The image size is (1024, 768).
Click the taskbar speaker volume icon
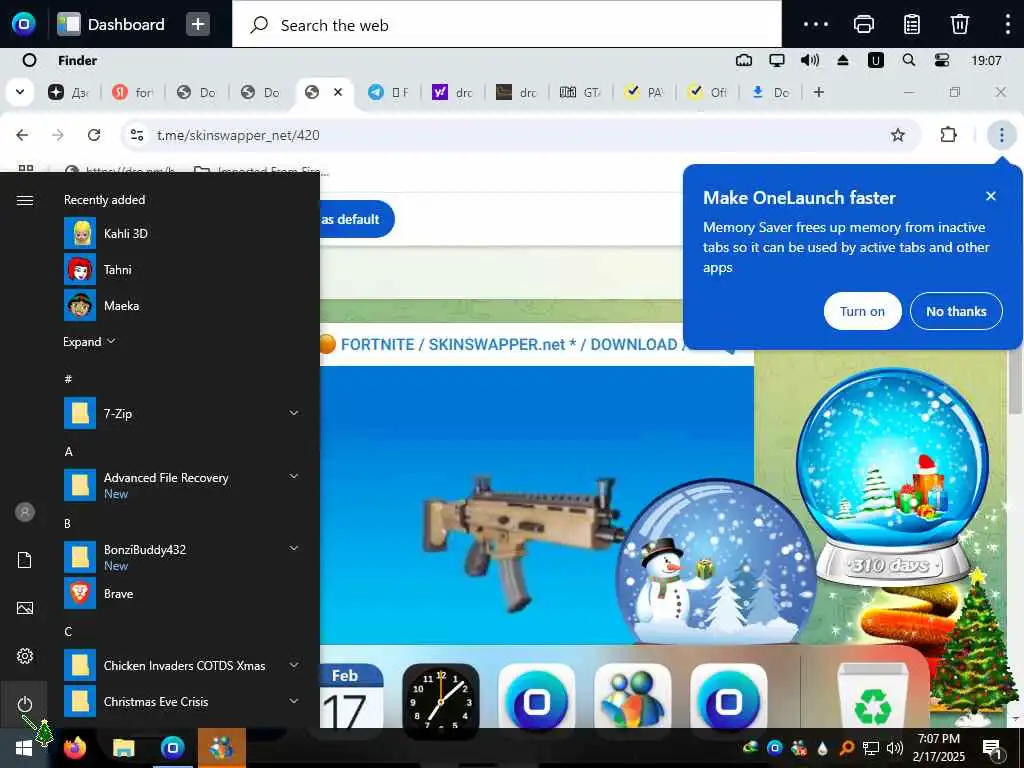pyautogui.click(x=895, y=748)
